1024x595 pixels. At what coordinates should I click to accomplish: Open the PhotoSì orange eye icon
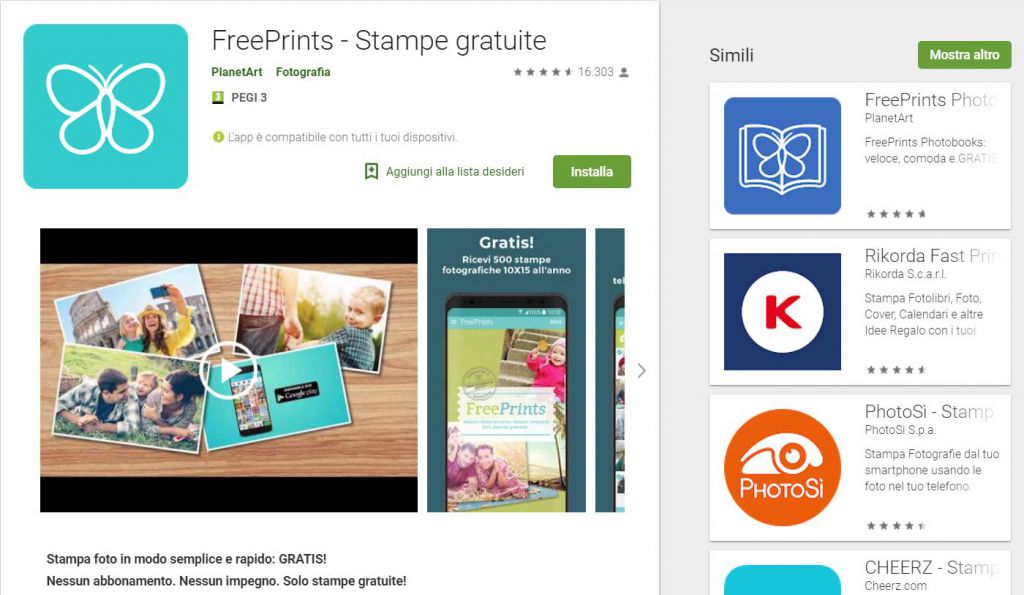[782, 468]
